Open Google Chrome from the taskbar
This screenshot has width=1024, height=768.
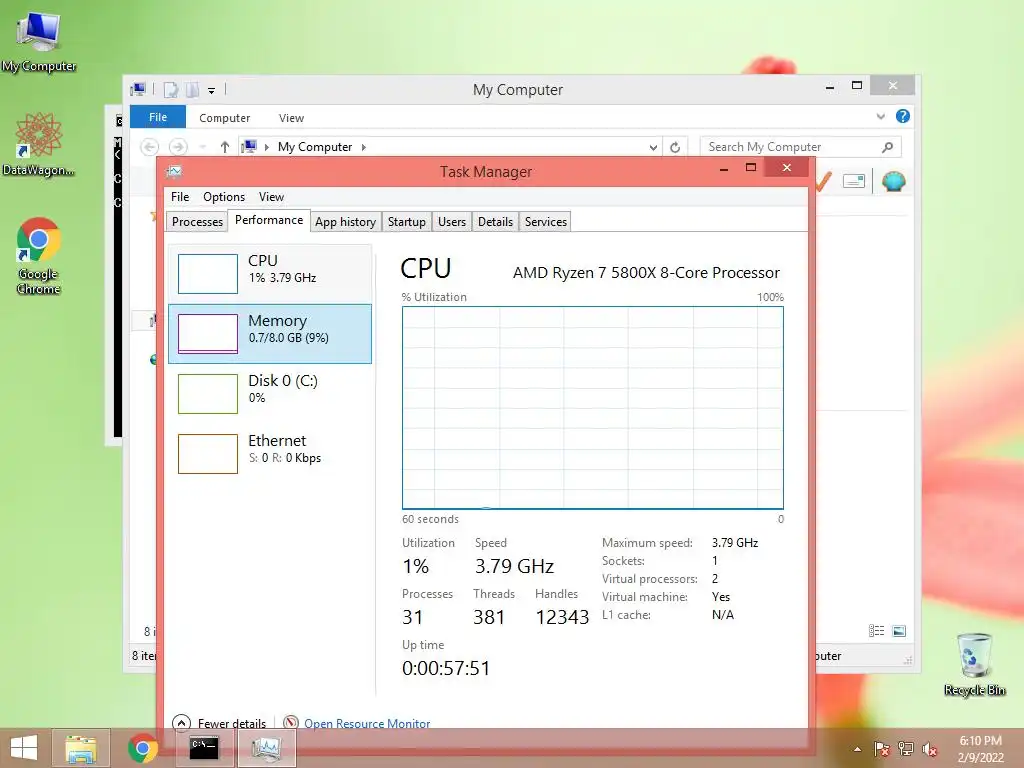pyautogui.click(x=142, y=748)
